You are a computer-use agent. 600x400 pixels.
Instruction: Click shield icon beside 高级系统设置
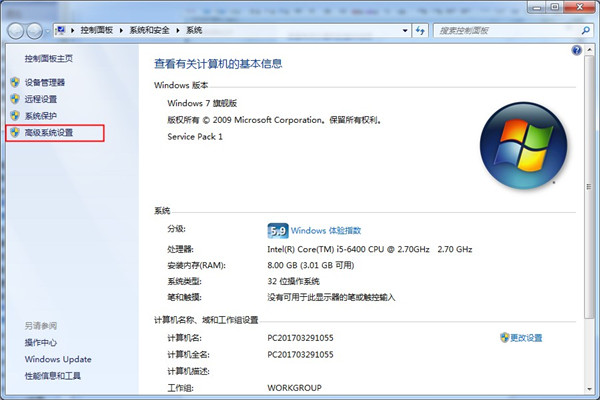(15, 132)
